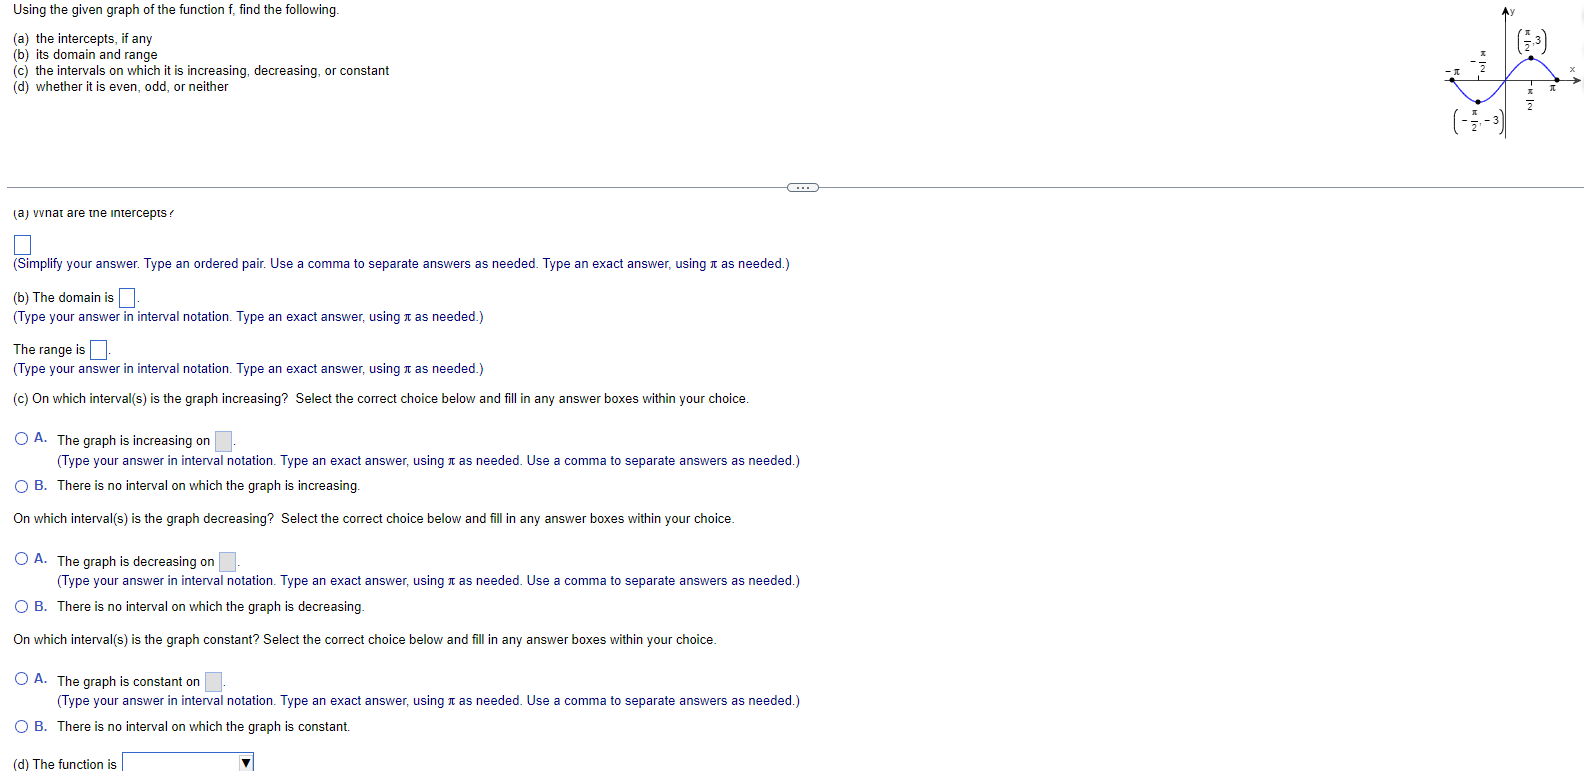Select option A: graph is increasing on
Screen dimensions: 1584x776
coord(22,439)
